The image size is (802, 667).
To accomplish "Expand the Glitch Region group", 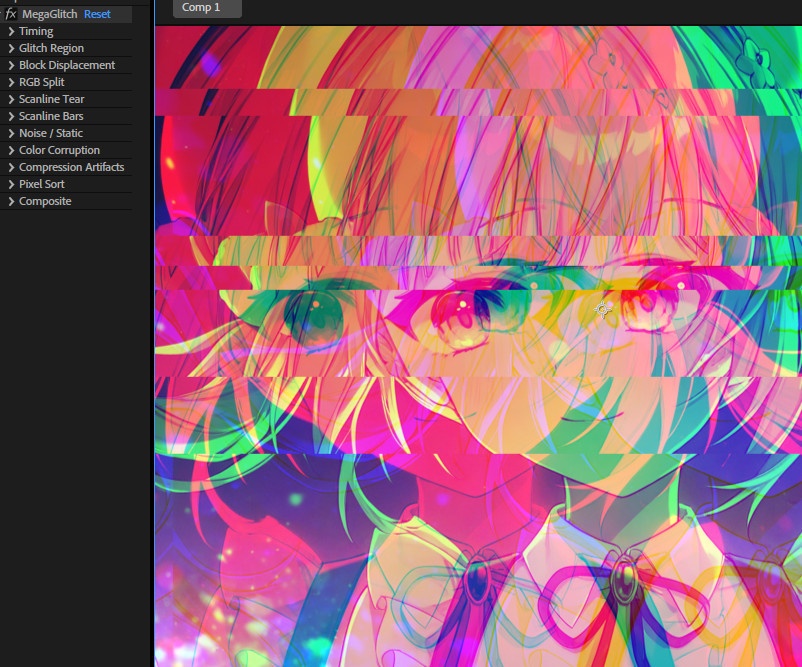I will tap(12, 48).
